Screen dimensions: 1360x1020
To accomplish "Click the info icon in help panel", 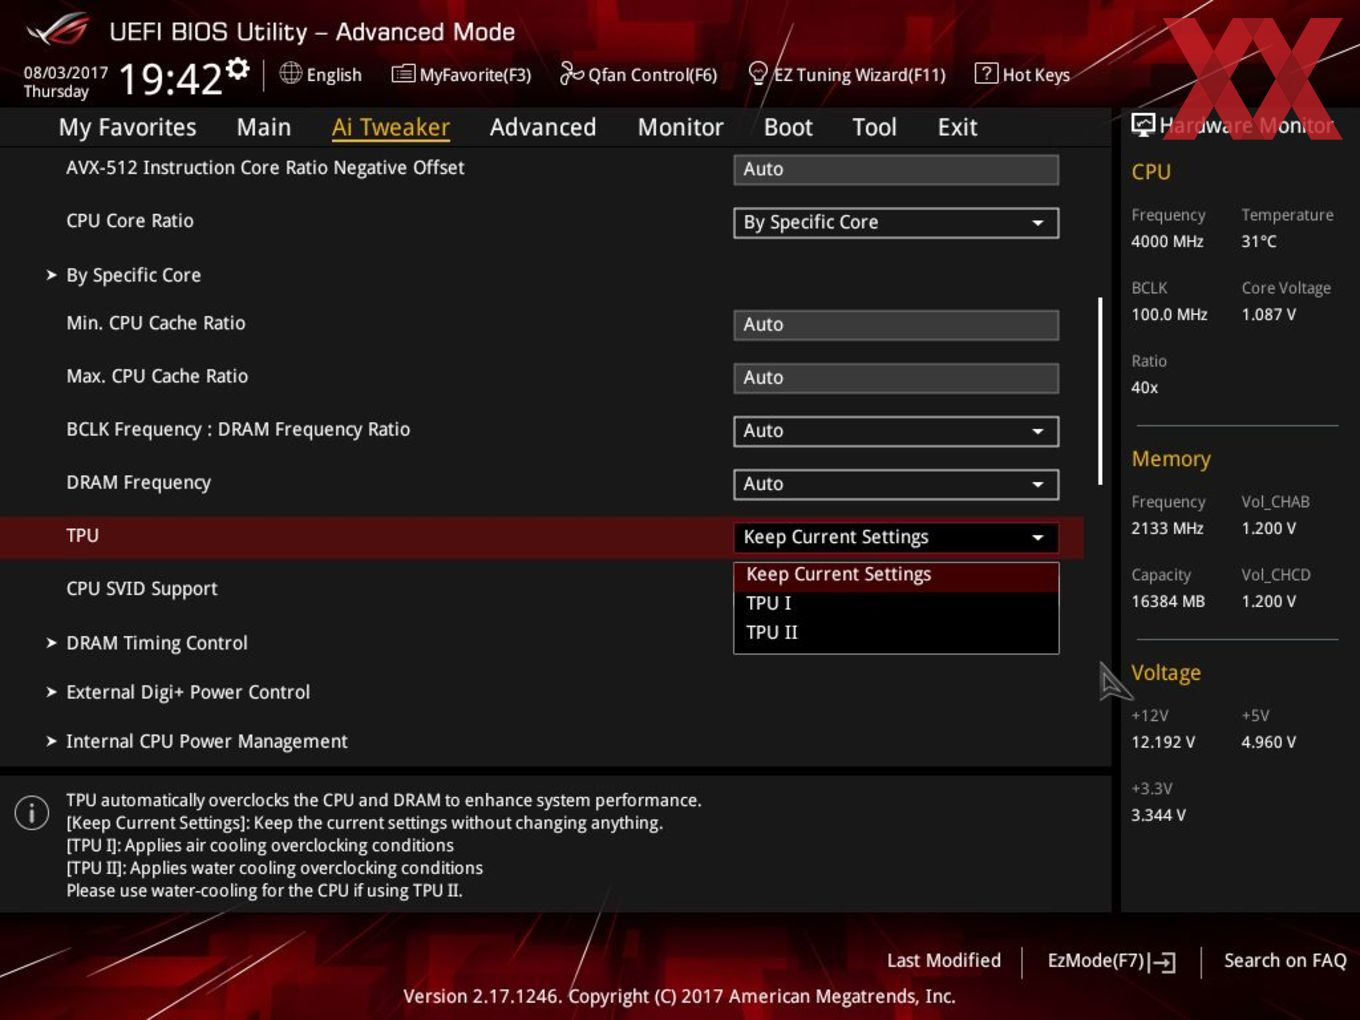I will click(32, 813).
